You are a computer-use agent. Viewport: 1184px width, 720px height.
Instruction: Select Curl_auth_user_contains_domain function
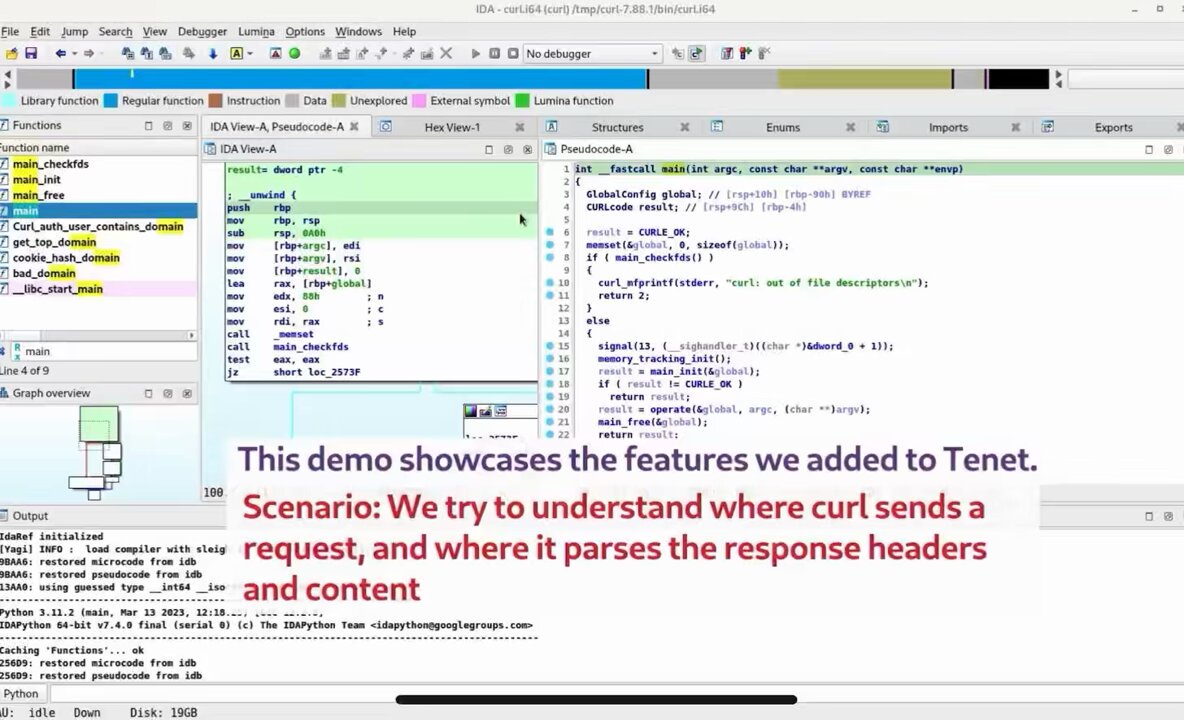98,226
